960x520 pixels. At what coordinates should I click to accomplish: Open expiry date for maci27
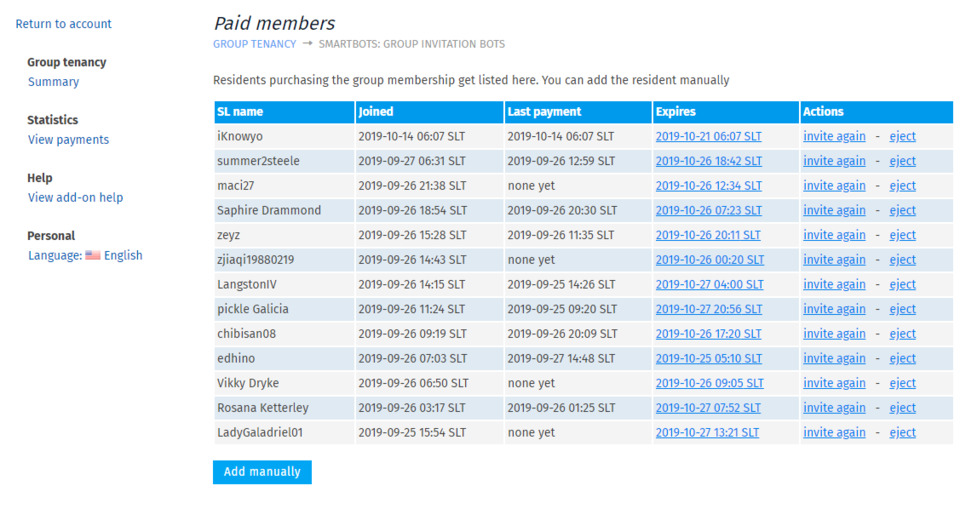pyautogui.click(x=708, y=186)
